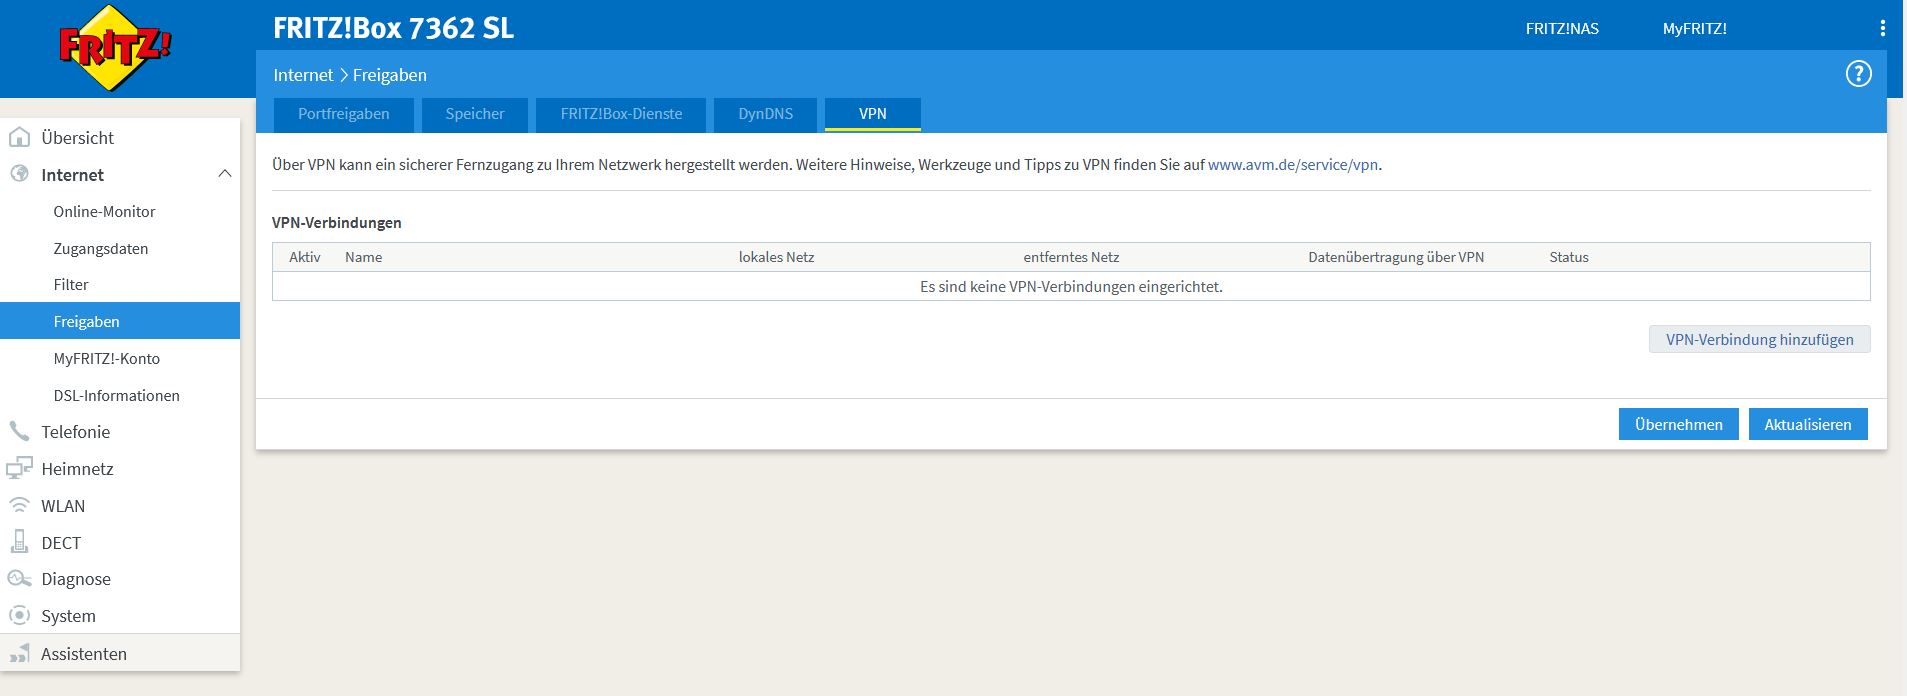Open Zugangsdaten in sidebar

(x=101, y=248)
